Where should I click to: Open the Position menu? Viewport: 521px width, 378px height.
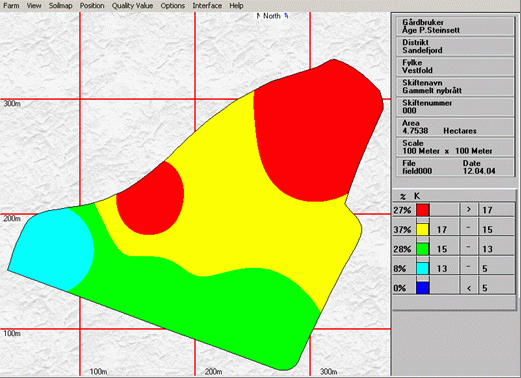pos(92,6)
